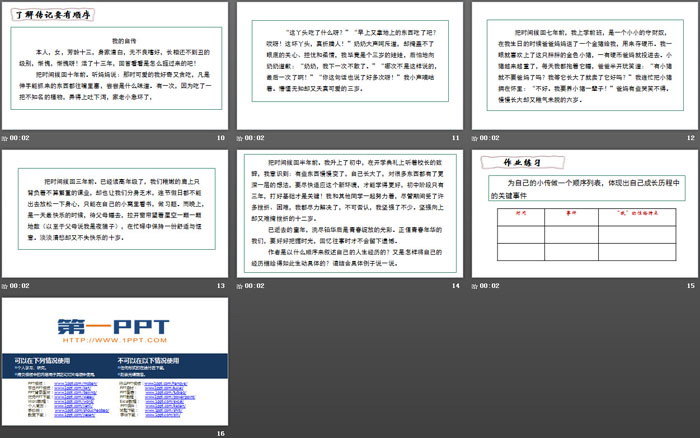700x438 pixels.
Task: Click the transition star icon under slide 11
Action: (239, 138)
